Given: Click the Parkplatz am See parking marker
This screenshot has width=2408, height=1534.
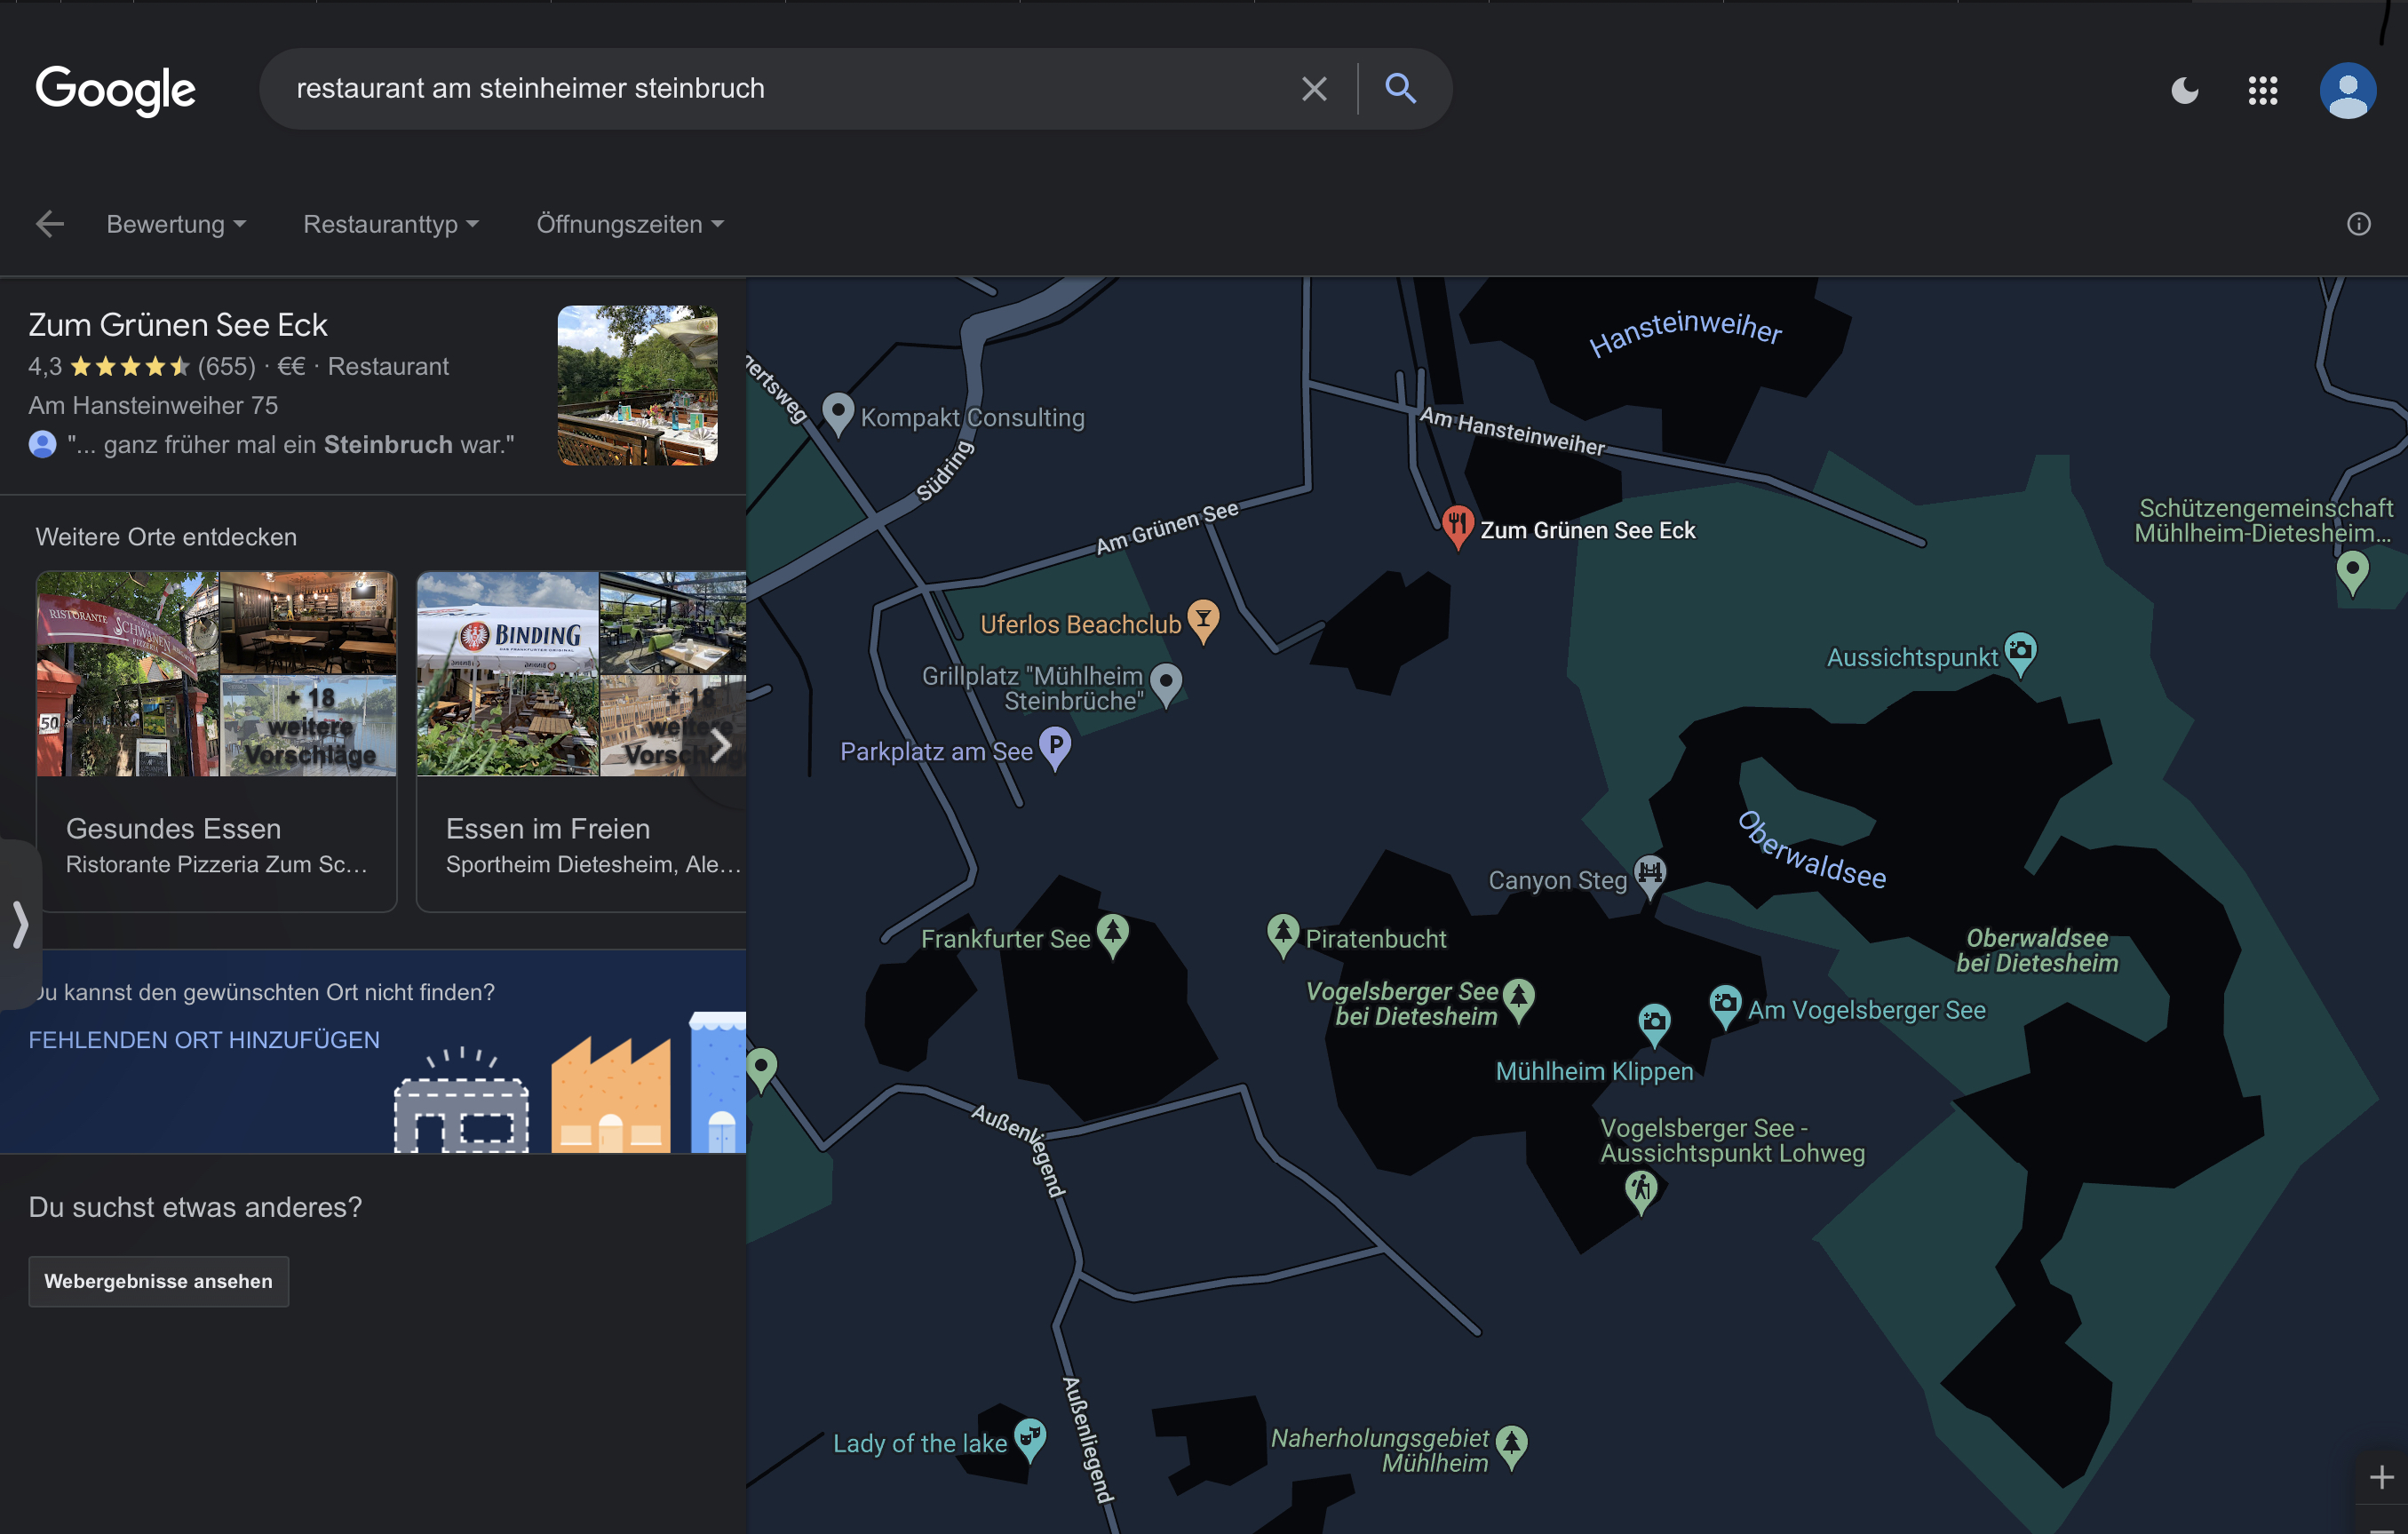Looking at the screenshot, I should [1055, 746].
